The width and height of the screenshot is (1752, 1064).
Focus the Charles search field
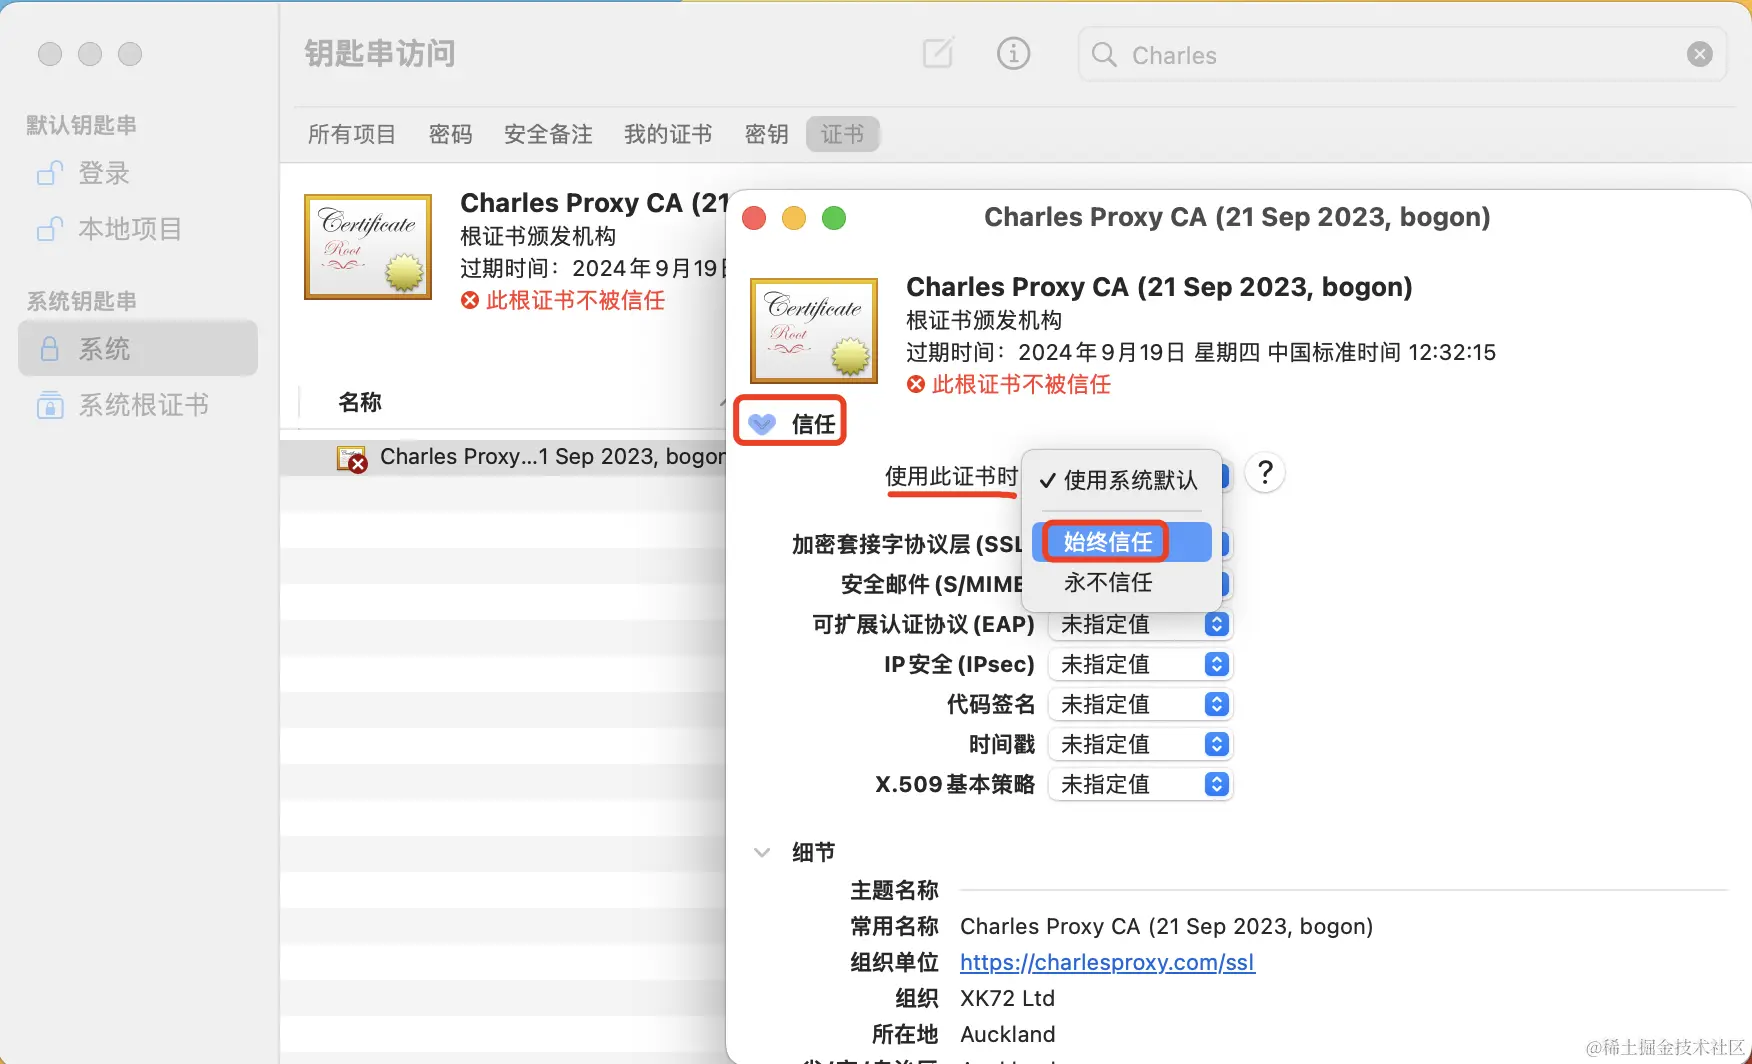coord(1402,54)
